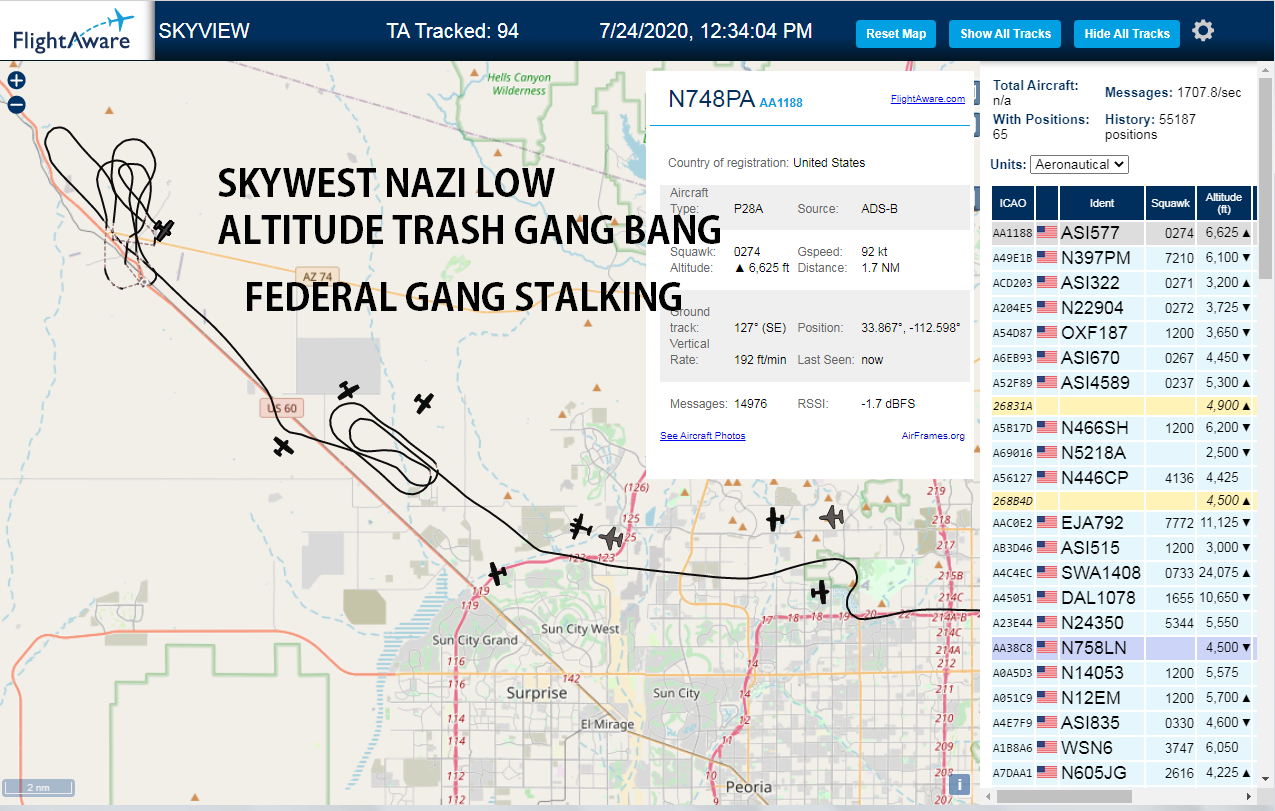The width and height of the screenshot is (1275, 811).
Task: Select the unidentified 26831A row
Action: pos(1122,406)
